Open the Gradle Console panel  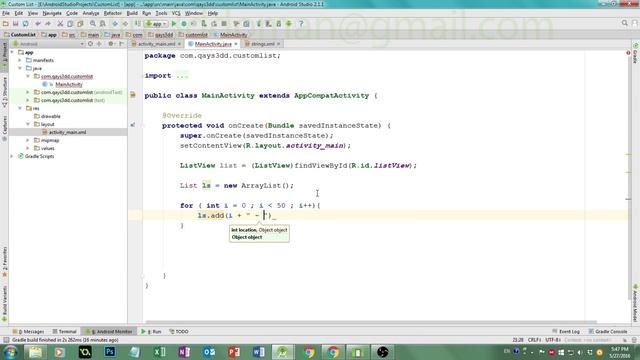(x=608, y=331)
